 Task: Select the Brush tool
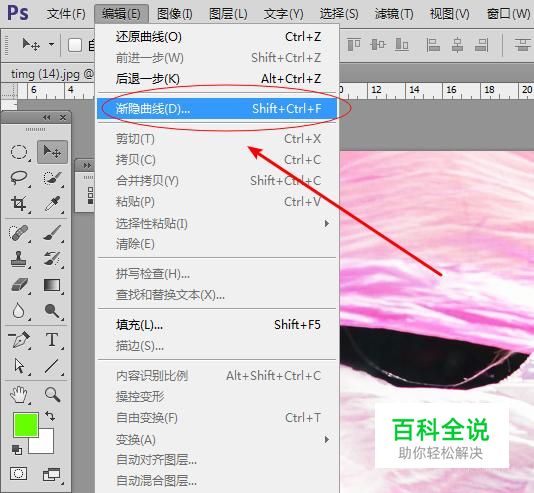point(52,233)
